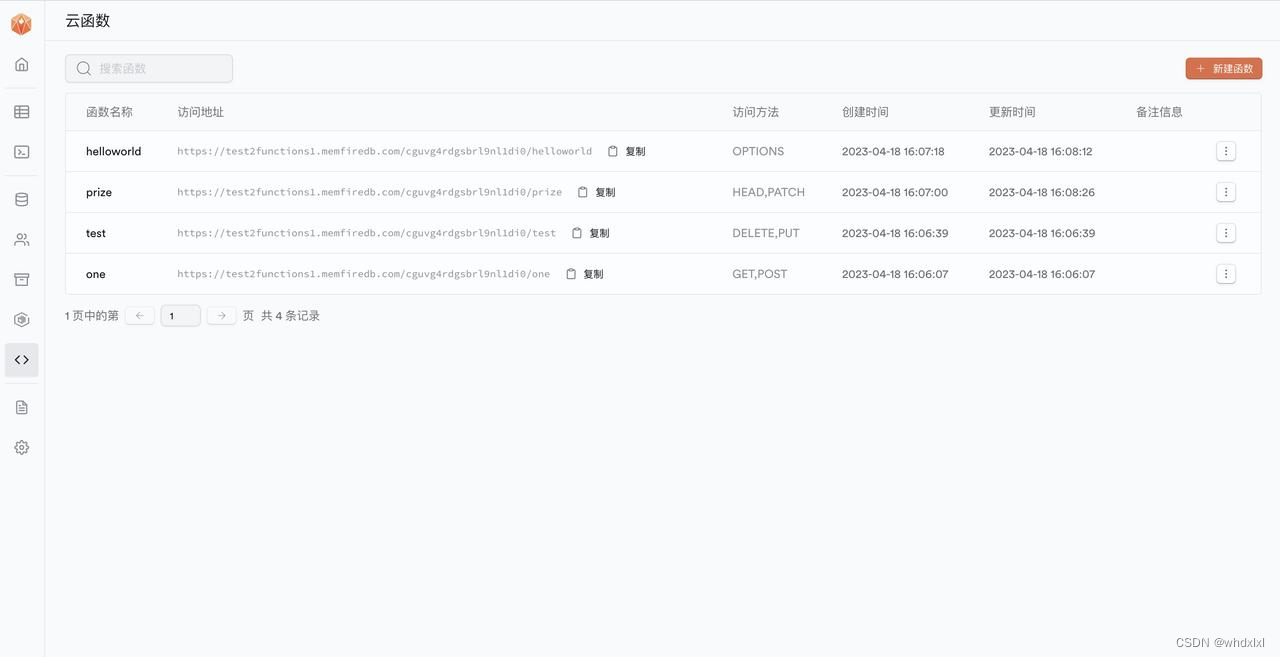Select the cloud functions code icon

tap(21, 359)
